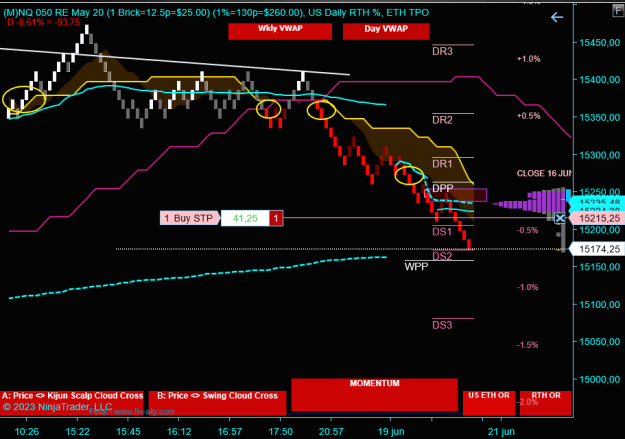Click 15350,00 on the price axis
The height and width of the screenshot is (439, 625).
tap(599, 118)
